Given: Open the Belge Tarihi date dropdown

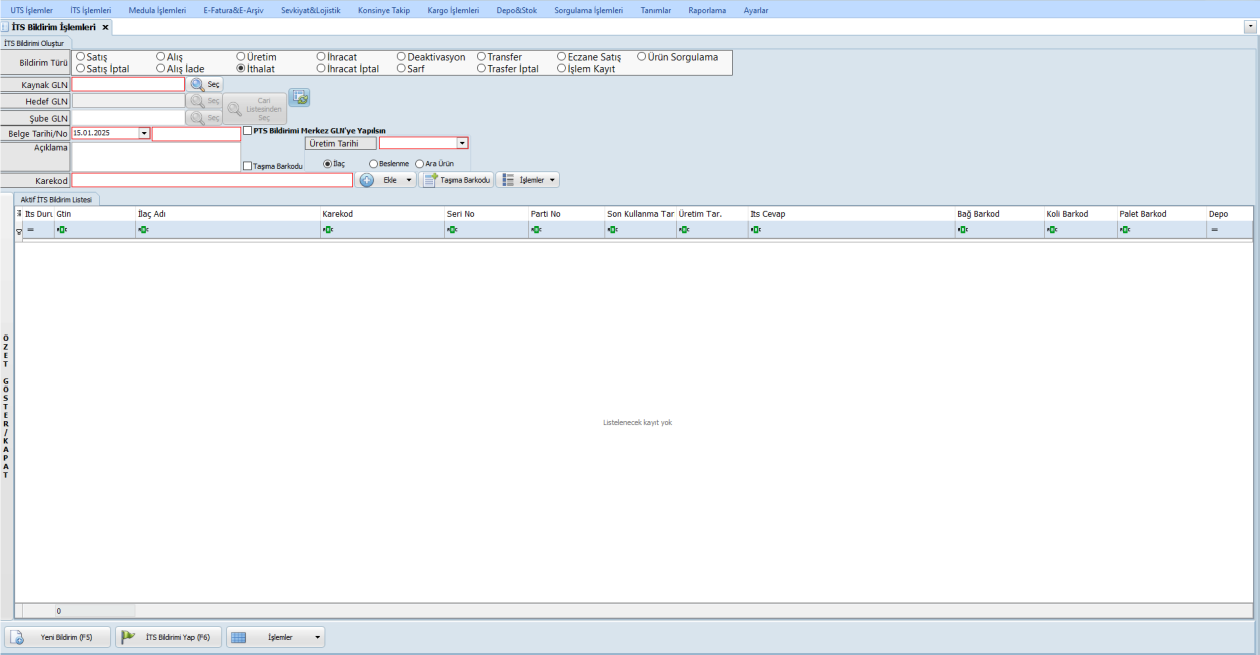Looking at the screenshot, I should point(144,133).
